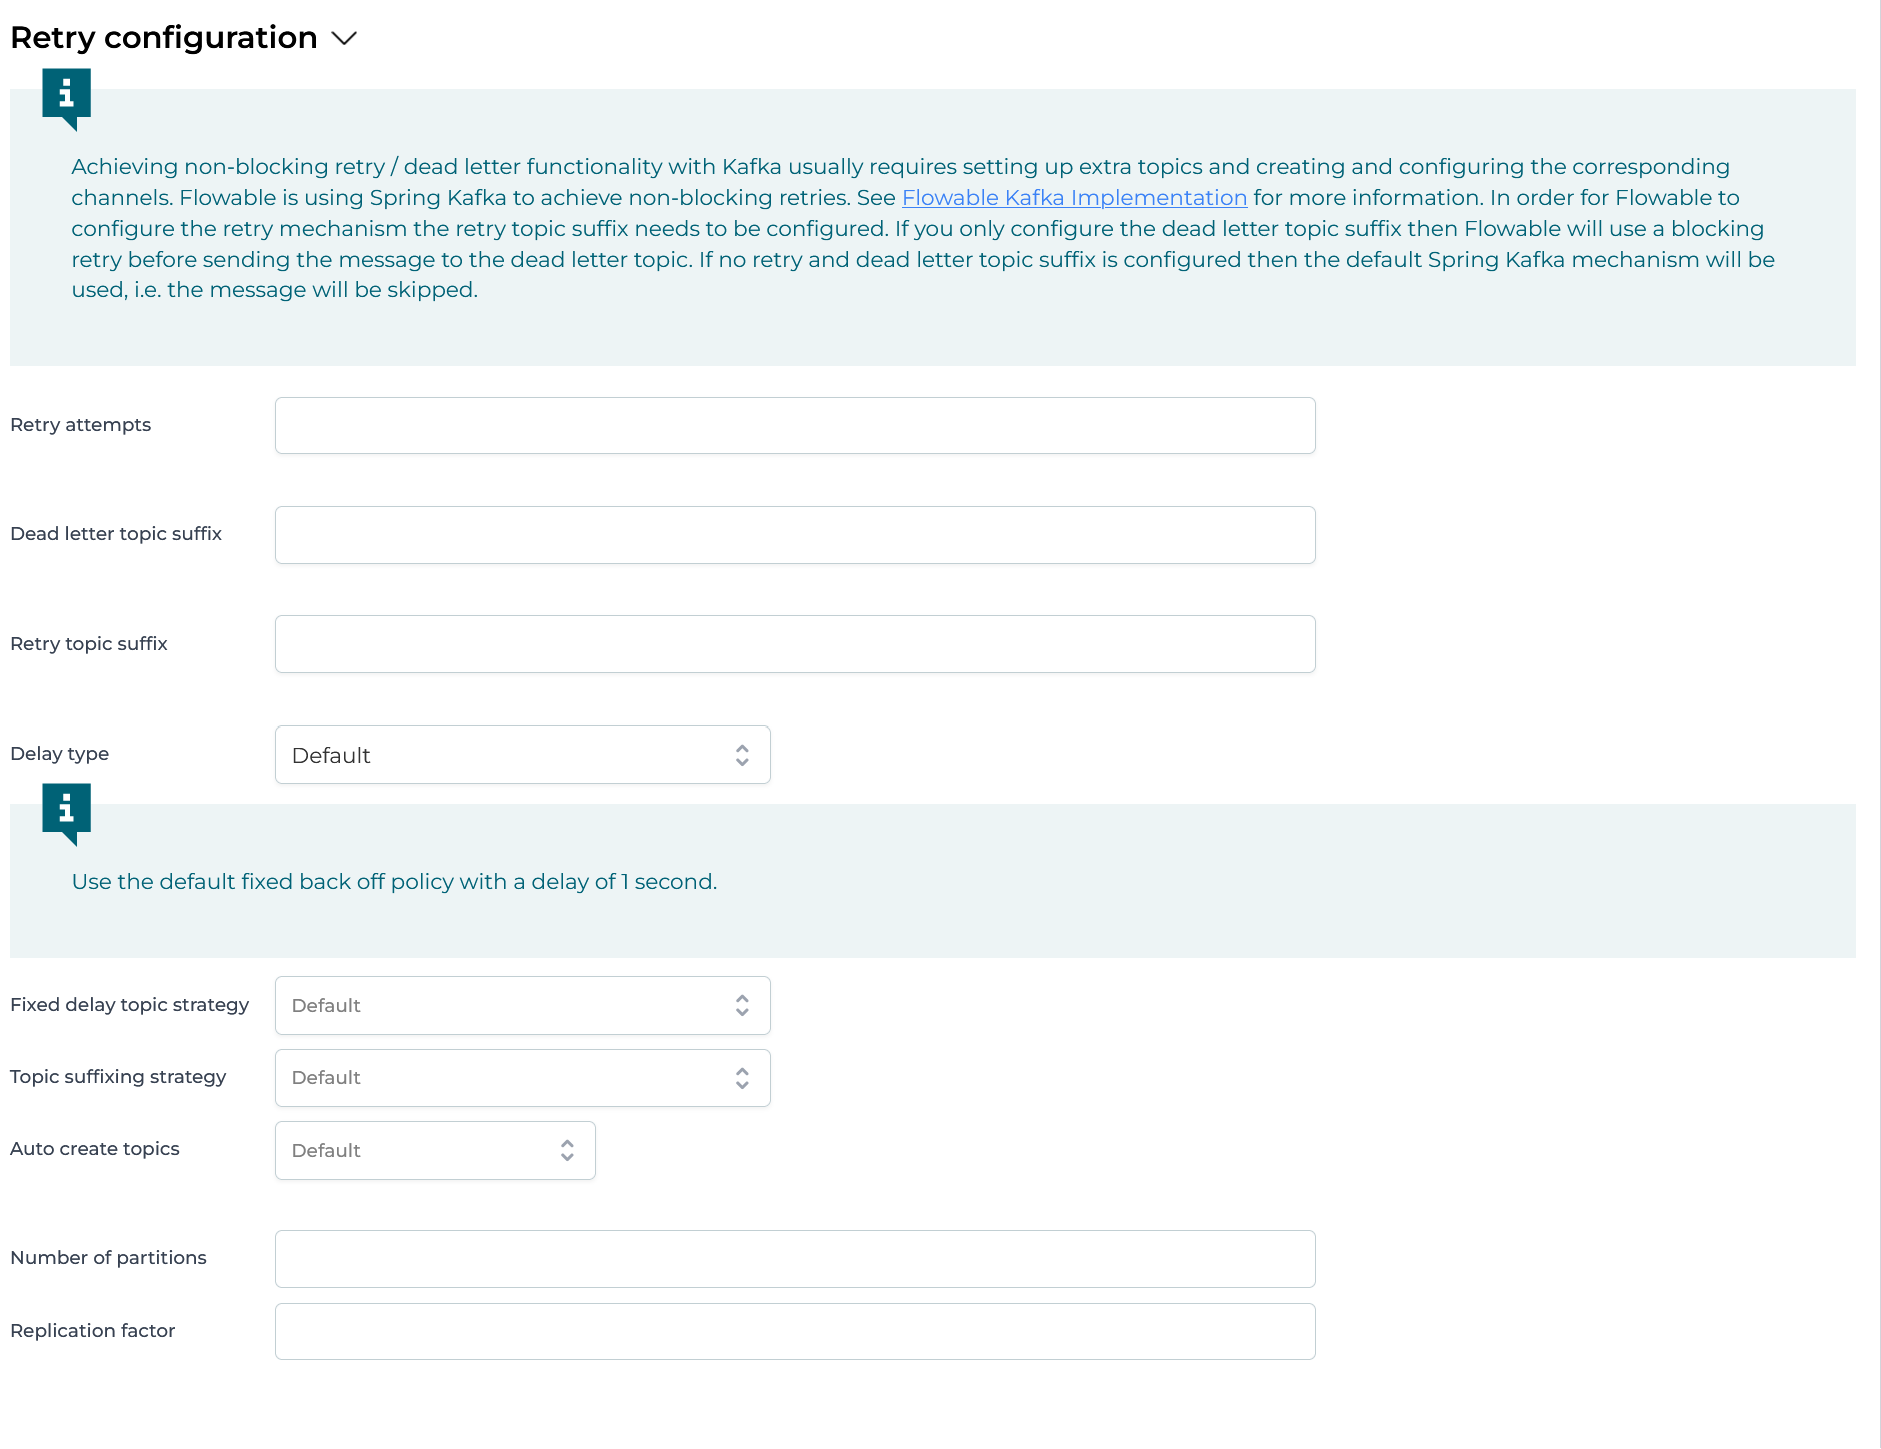The image size is (1881, 1449).
Task: Open the Topic suffixing strategy dropdown
Action: 522,1077
